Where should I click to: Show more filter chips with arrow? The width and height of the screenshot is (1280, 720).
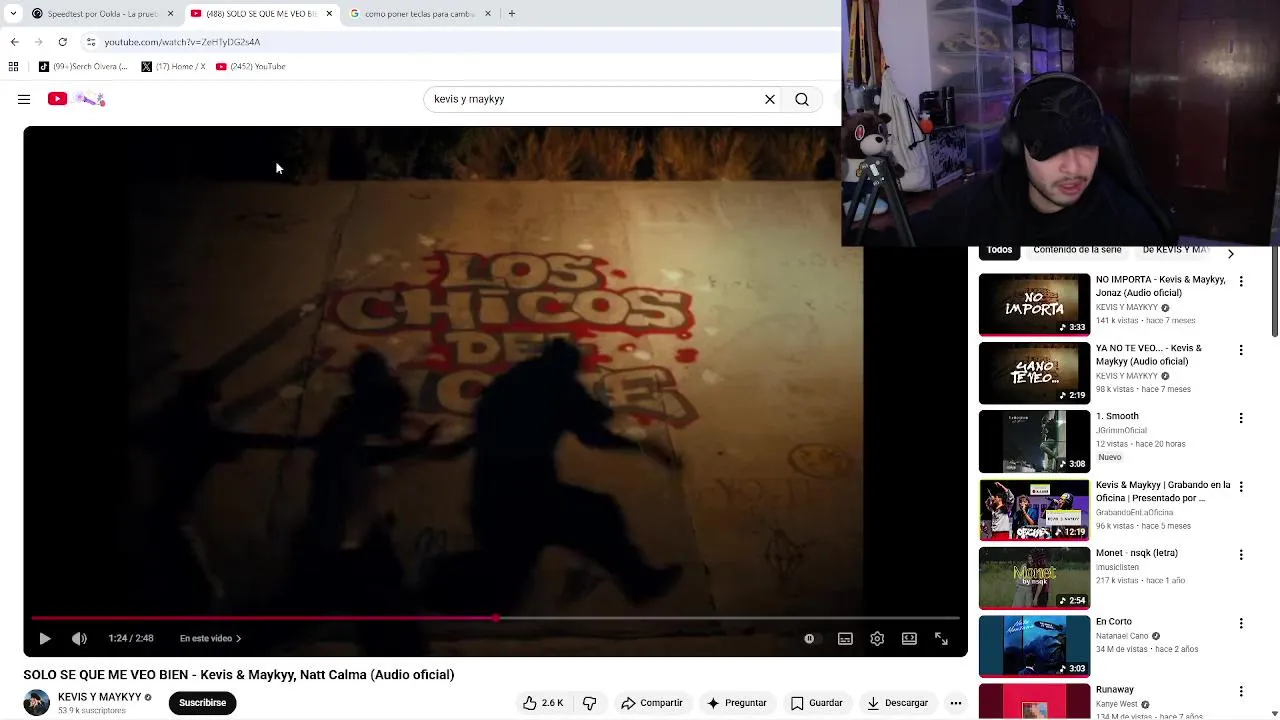(x=1230, y=254)
